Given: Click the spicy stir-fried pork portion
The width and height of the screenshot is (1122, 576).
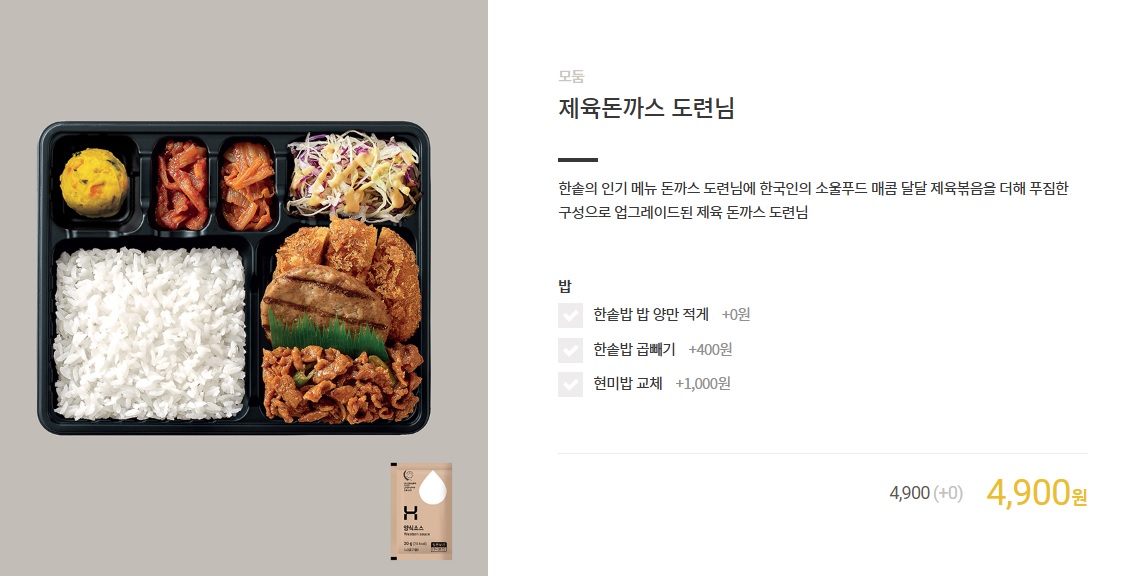Looking at the screenshot, I should [342, 384].
